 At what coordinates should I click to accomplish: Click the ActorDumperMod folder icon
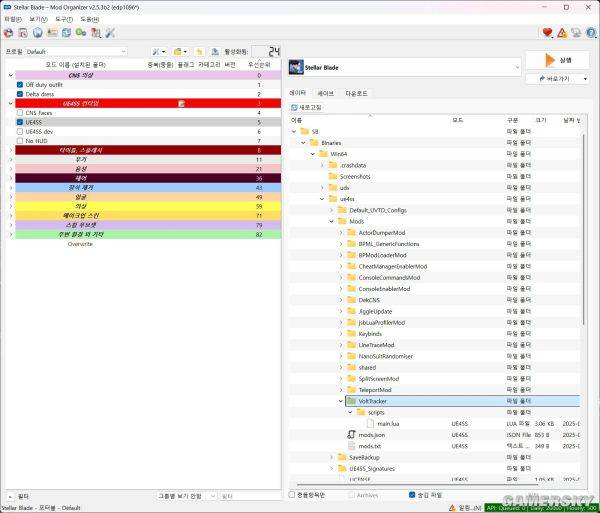351,232
